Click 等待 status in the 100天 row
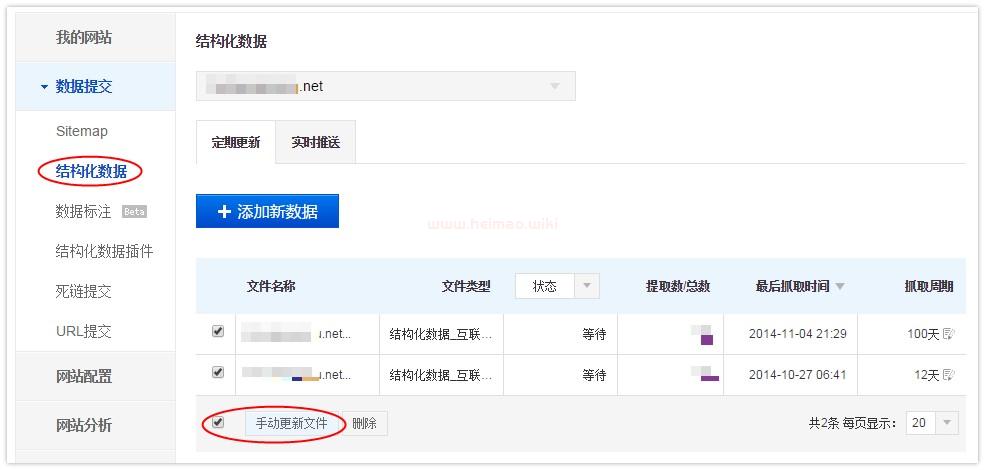This screenshot has height=470, width=985. (x=594, y=334)
